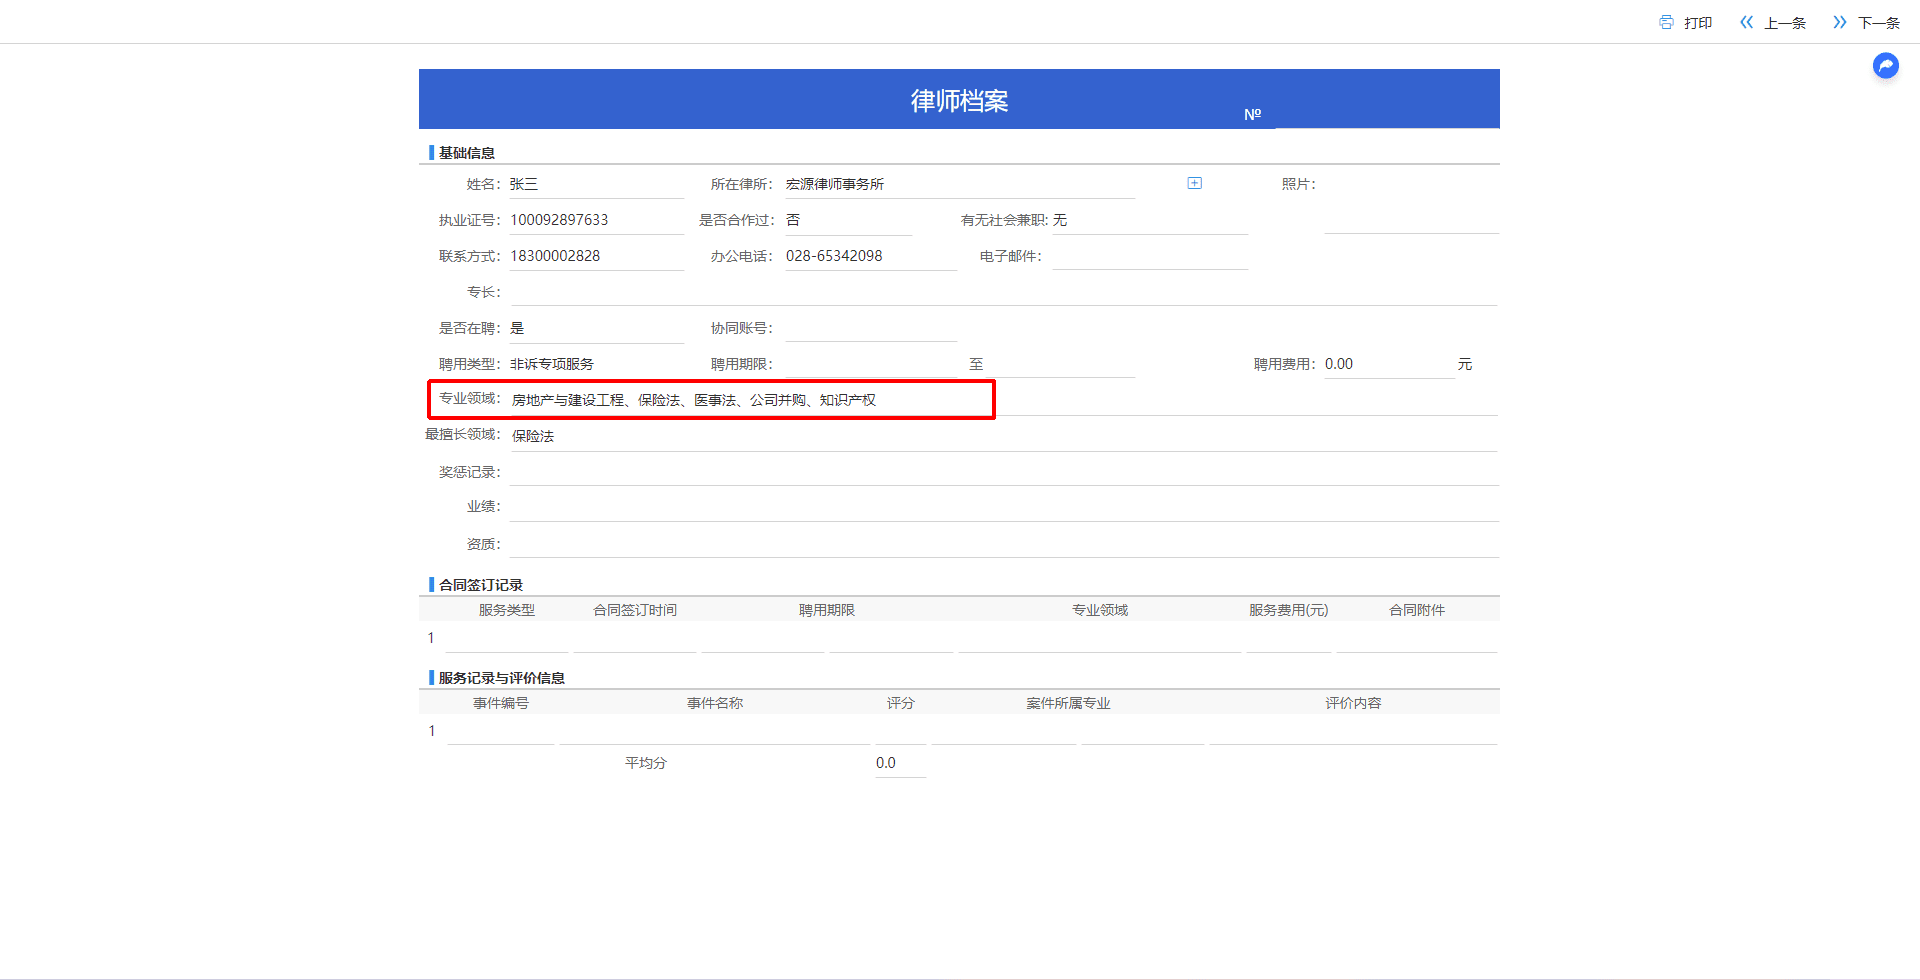Click the 服务费用(元) column header
The height and width of the screenshot is (980, 1920).
1288,610
